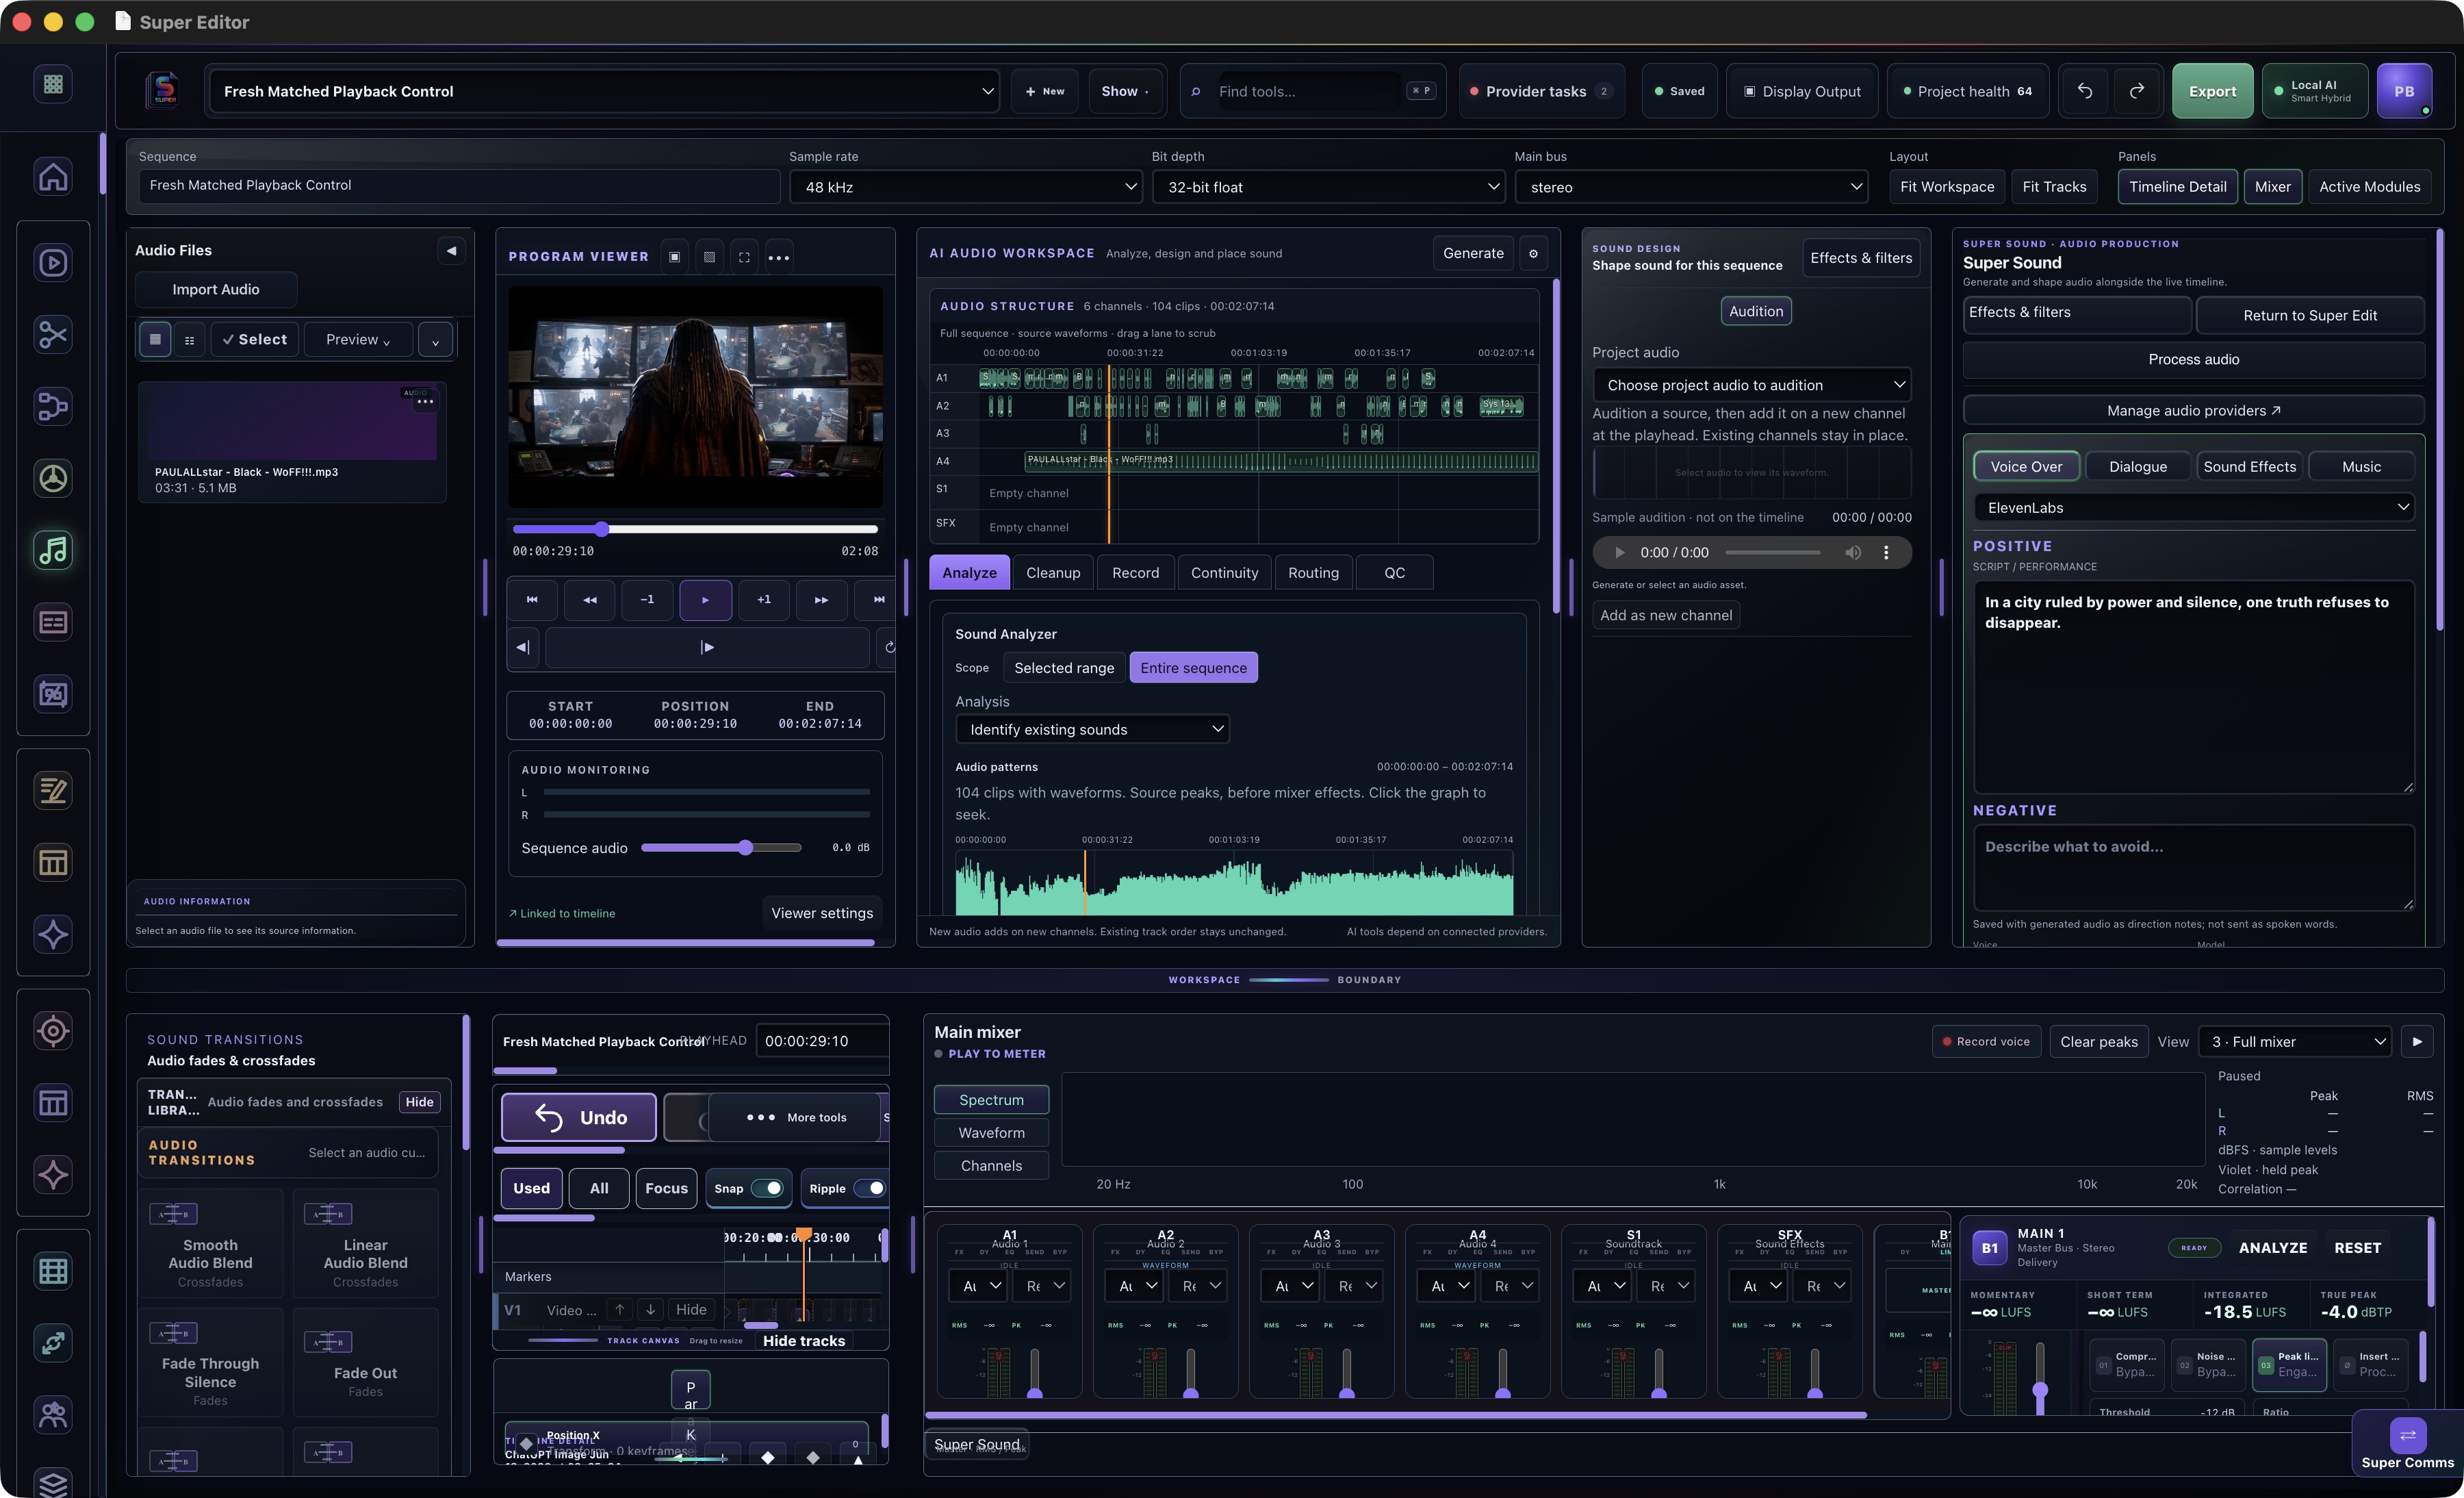Adjust the Sequence audio volume slider
This screenshot has width=2464, height=1498.
tap(721, 848)
